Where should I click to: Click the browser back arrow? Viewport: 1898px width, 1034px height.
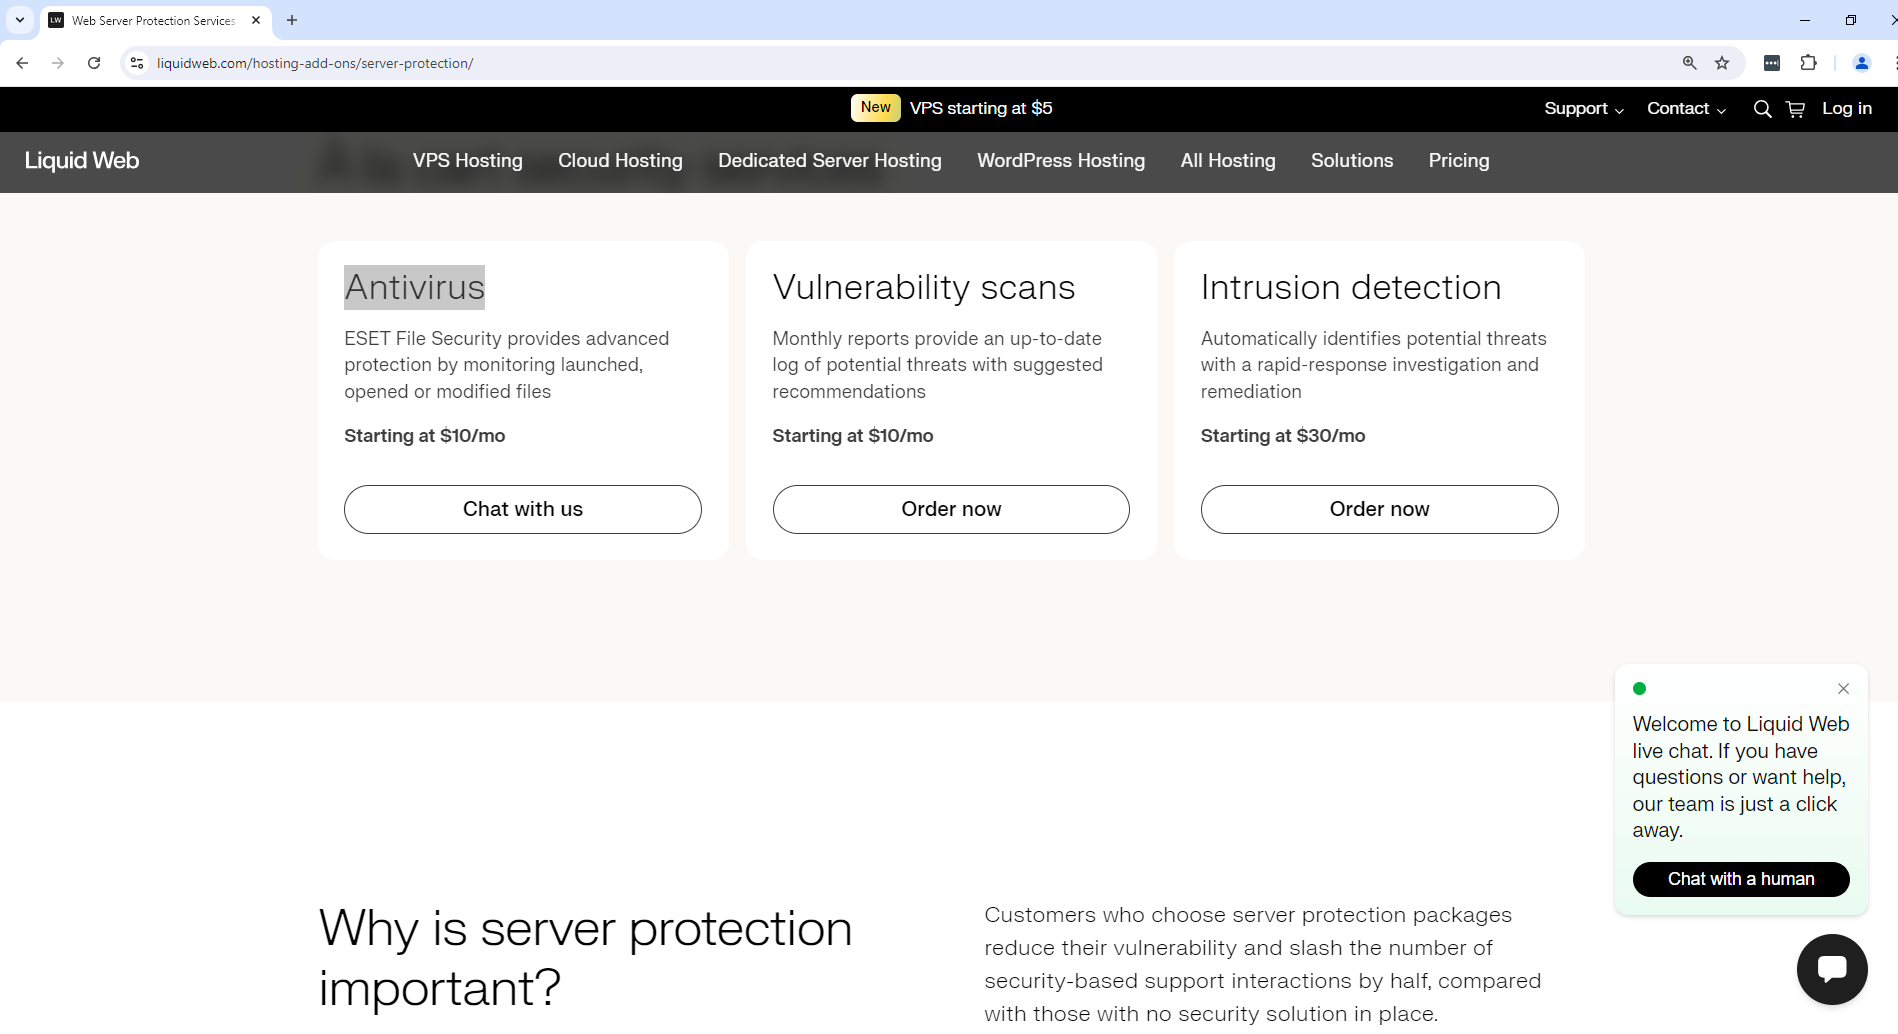(x=22, y=63)
